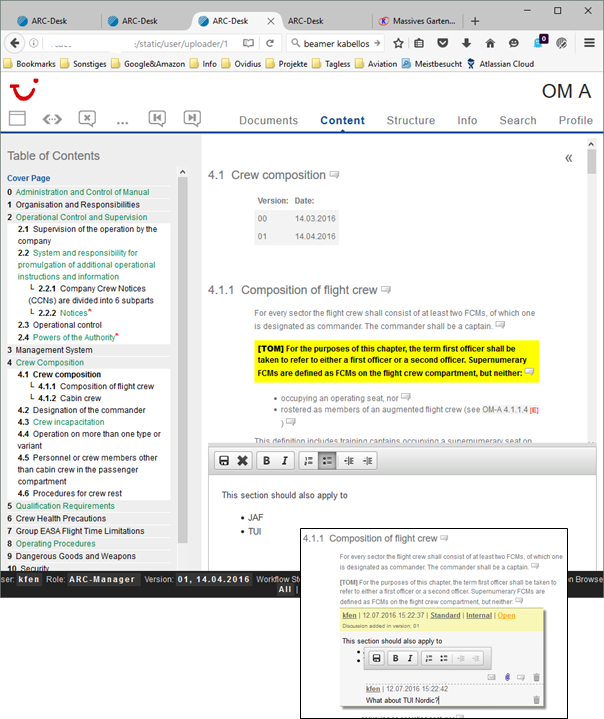Open 4.3 Crew incapacitation

68,422
